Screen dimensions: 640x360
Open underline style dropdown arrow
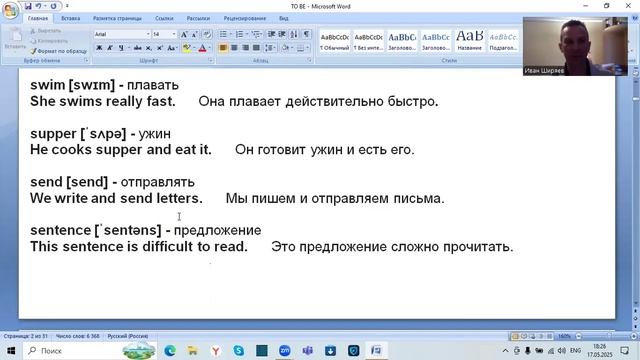click(128, 48)
